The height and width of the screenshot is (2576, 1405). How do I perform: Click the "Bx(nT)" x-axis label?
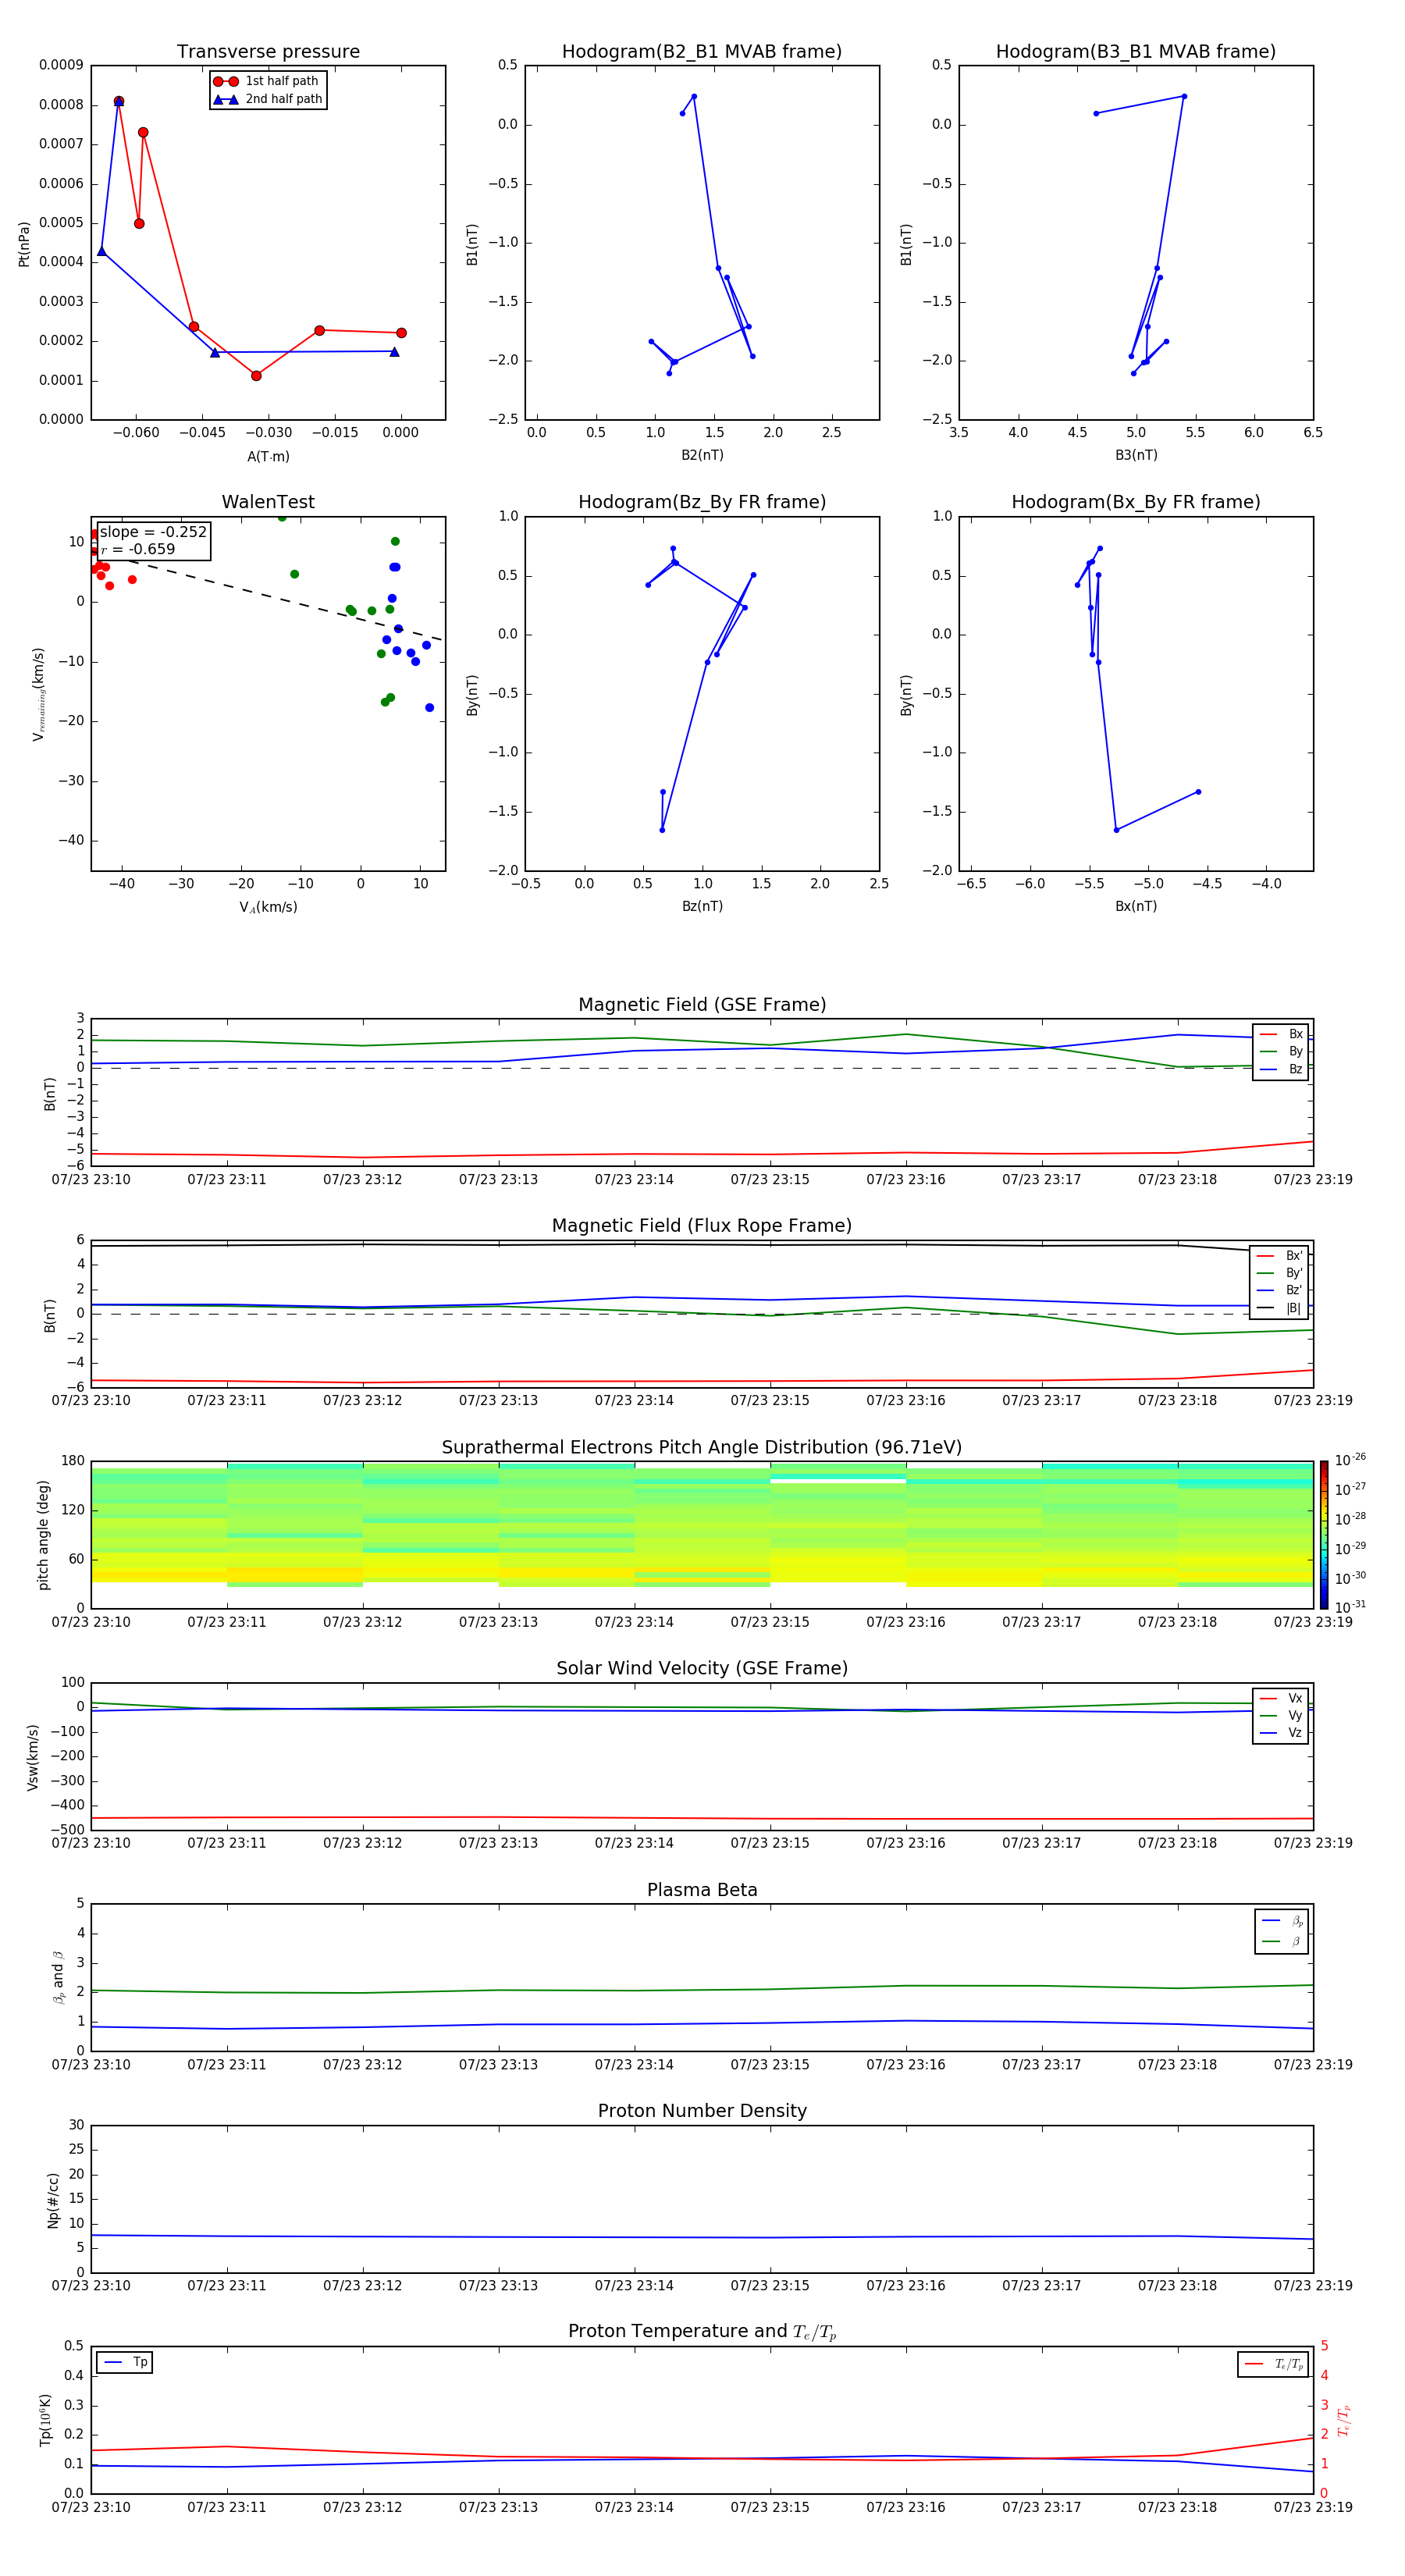1136,906
